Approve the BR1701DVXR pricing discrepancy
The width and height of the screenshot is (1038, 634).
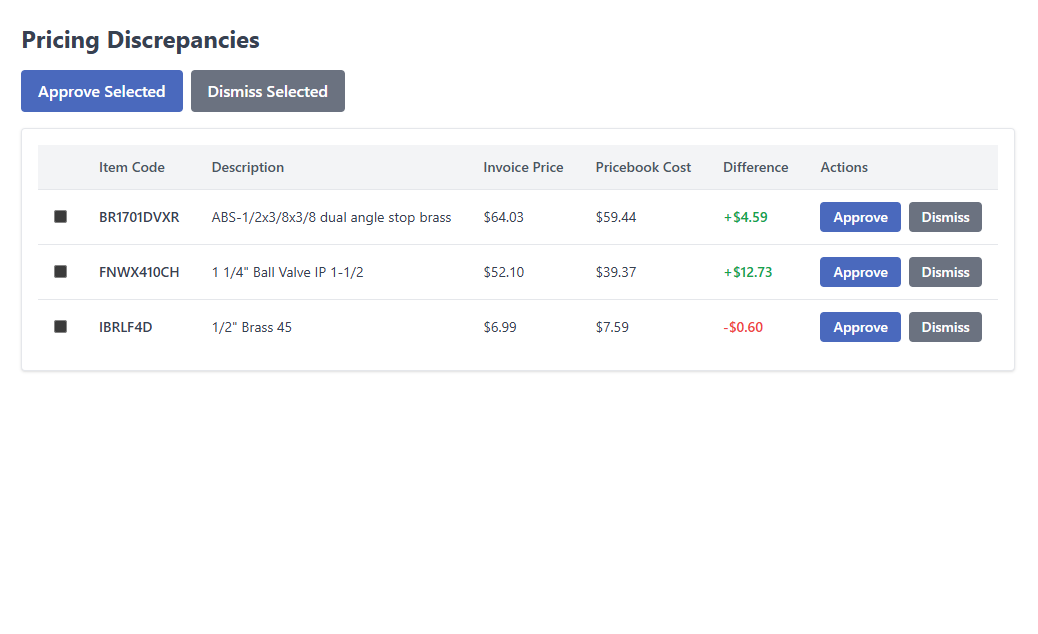[860, 217]
